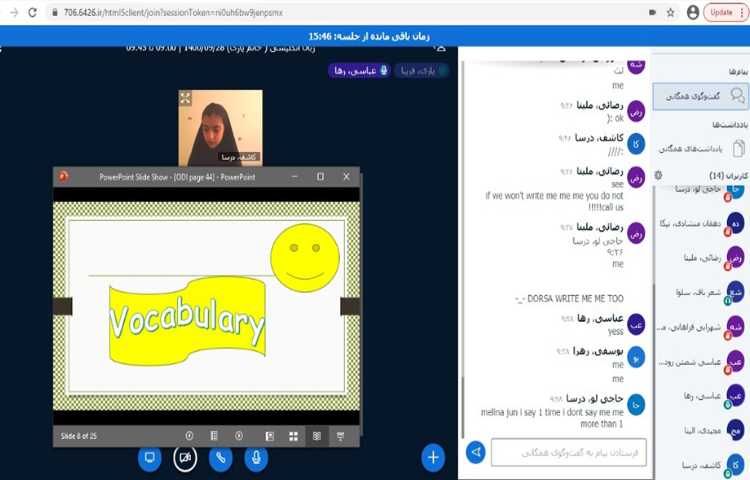Click Chrome Update button
Image resolution: width=750 pixels, height=480 pixels.
pos(722,12)
